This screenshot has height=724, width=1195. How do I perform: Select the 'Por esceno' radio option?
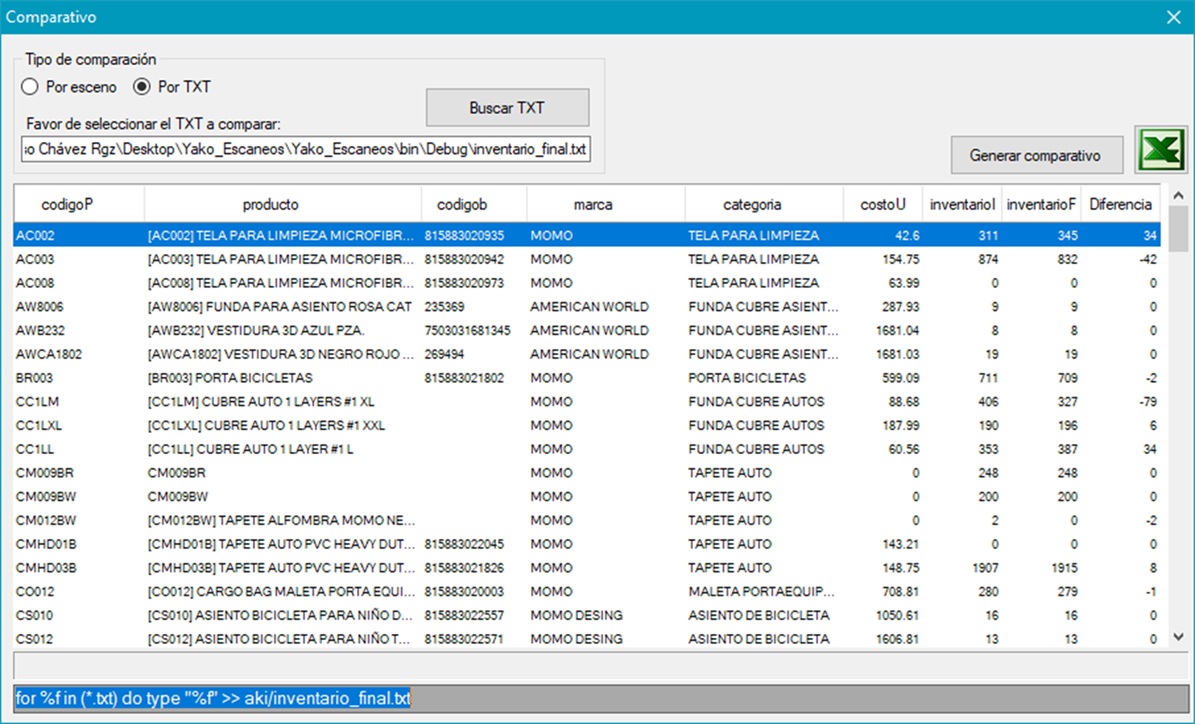[30, 87]
